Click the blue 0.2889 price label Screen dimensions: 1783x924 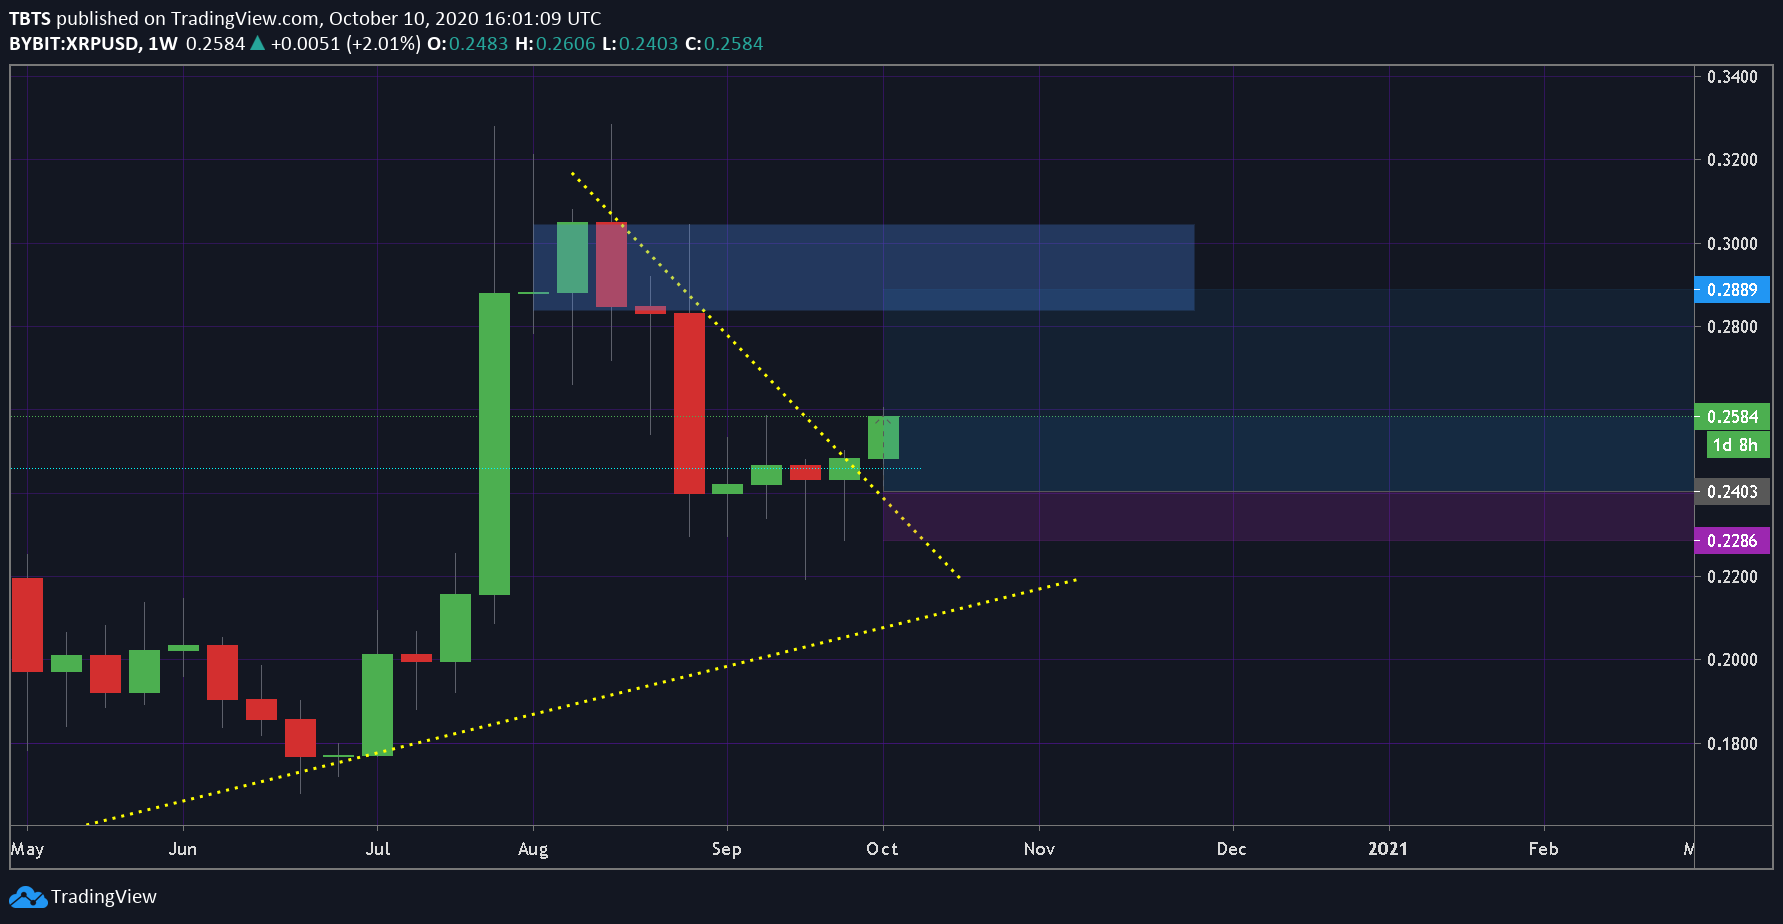pos(1732,290)
